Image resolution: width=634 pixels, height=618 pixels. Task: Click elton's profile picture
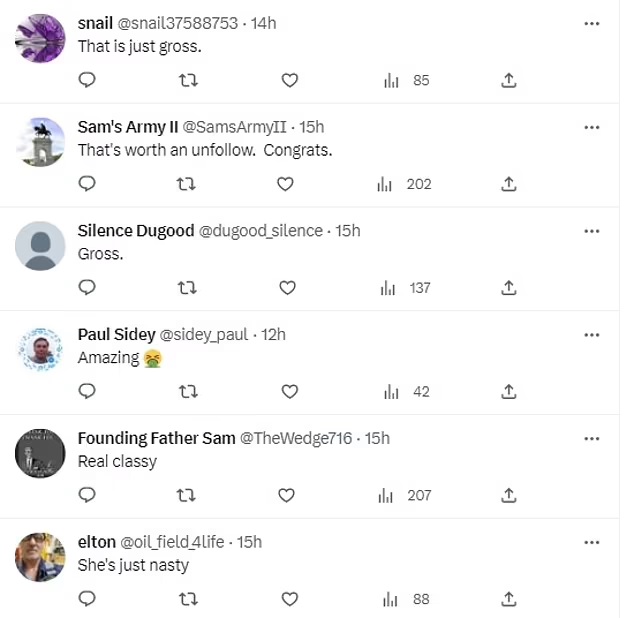(41, 557)
